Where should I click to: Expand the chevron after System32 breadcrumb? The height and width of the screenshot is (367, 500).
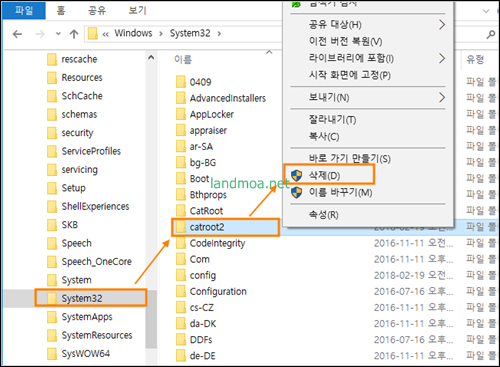219,34
